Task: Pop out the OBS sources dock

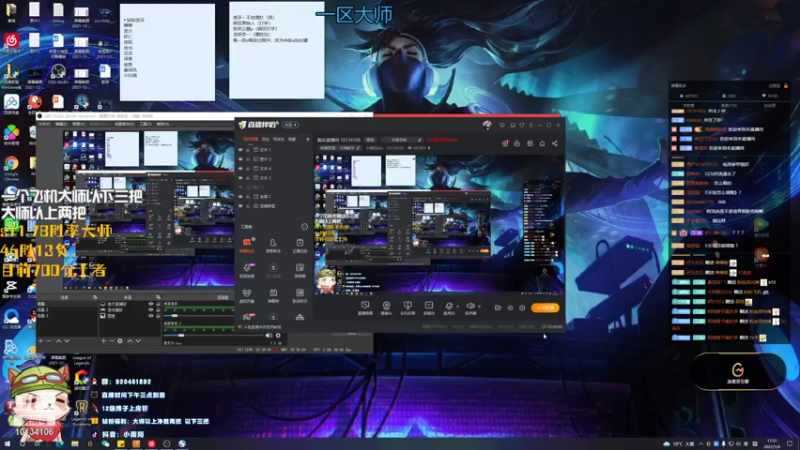Action: 158,297
